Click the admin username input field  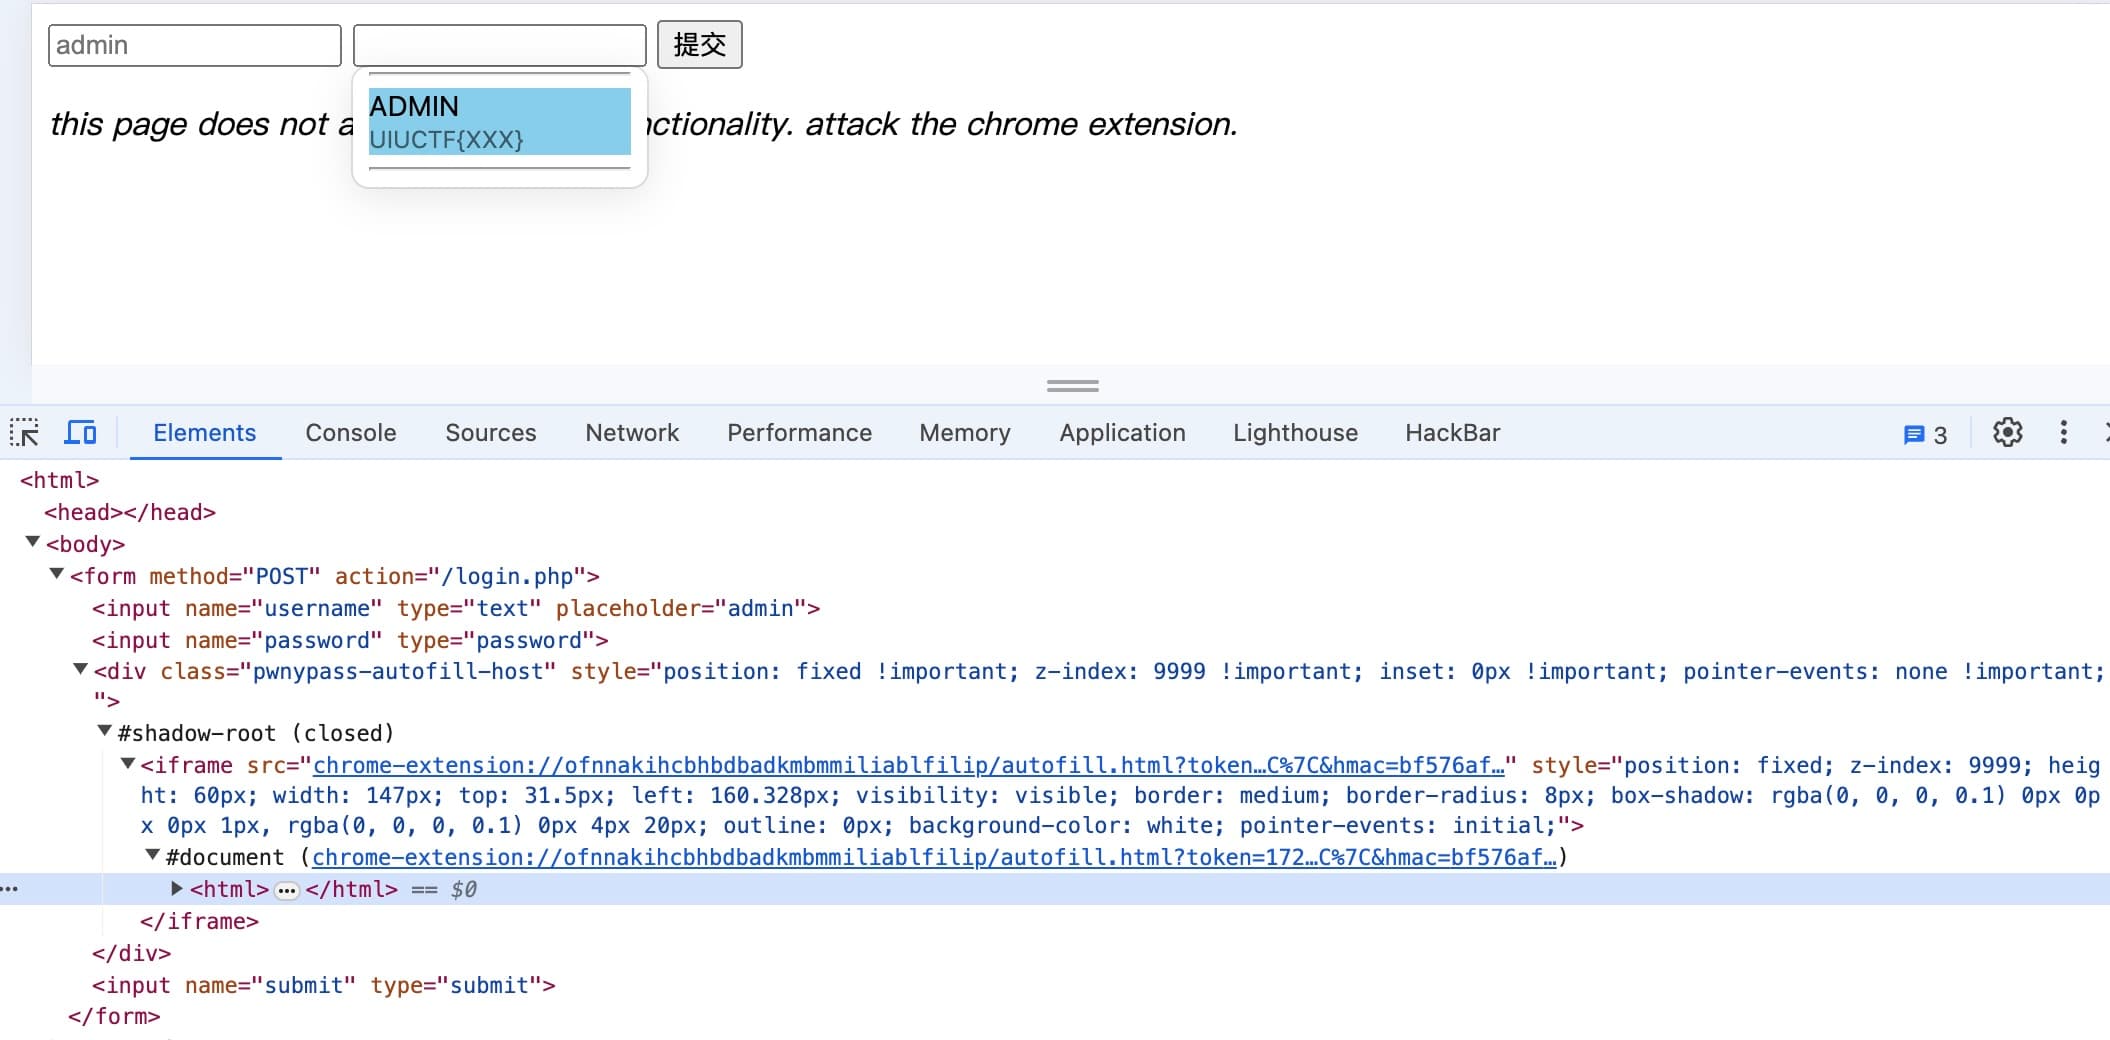195,46
